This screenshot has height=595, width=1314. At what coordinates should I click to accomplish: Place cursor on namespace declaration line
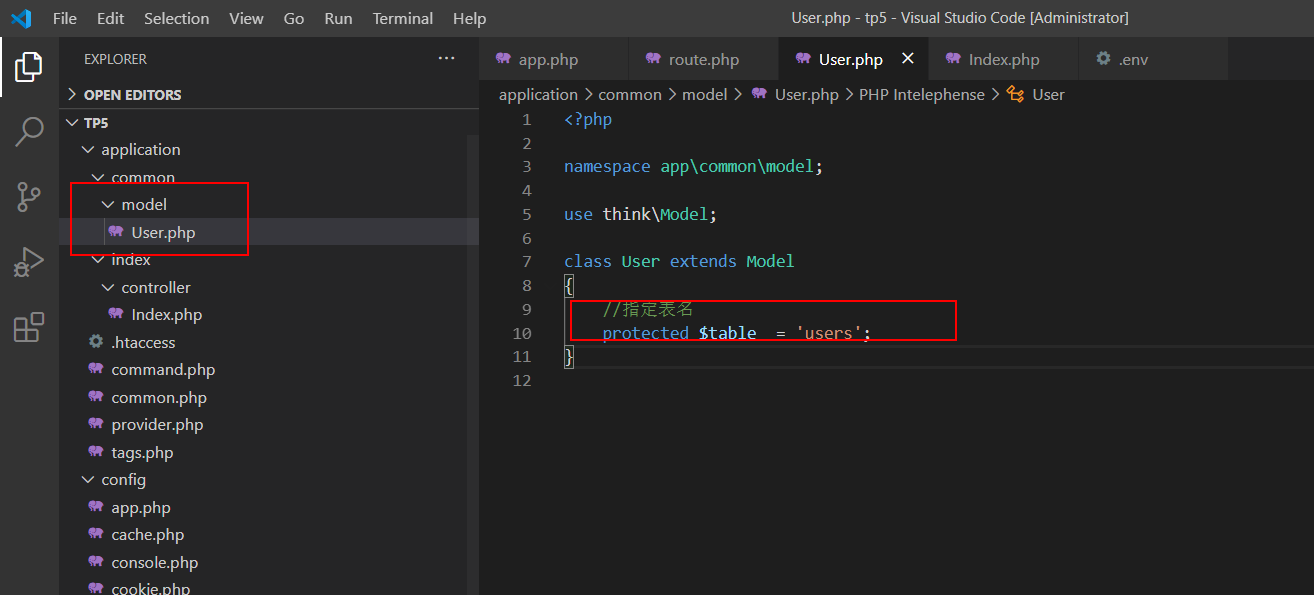click(693, 166)
